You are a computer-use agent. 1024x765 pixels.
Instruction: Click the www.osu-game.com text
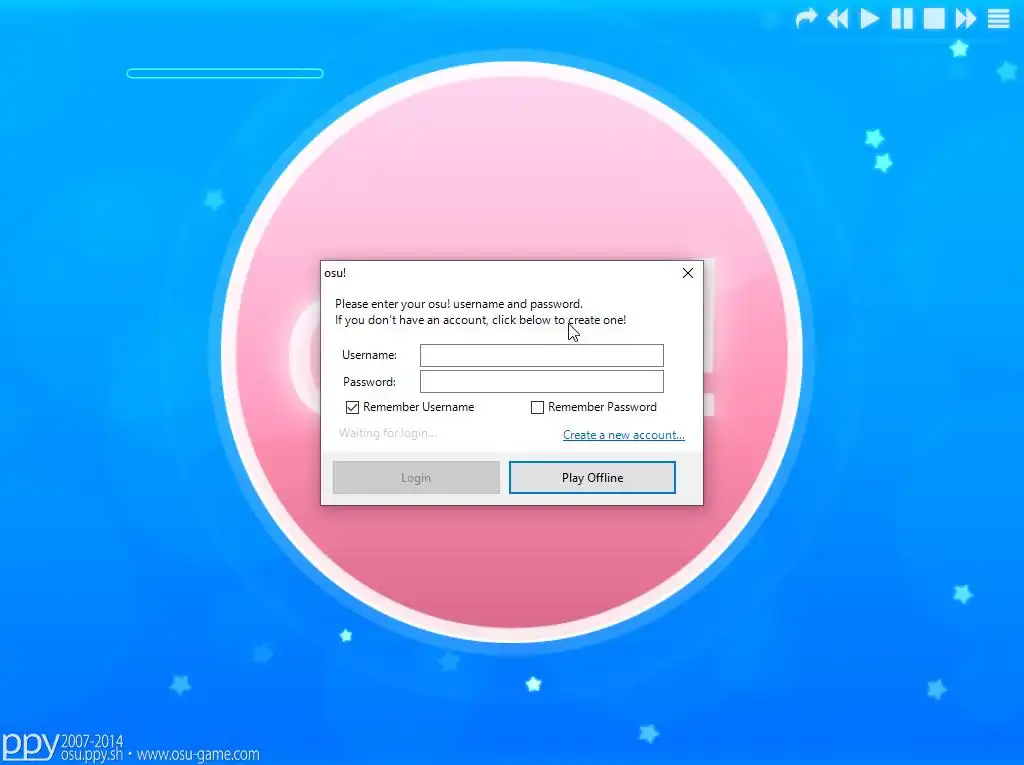pyautogui.click(x=198, y=755)
